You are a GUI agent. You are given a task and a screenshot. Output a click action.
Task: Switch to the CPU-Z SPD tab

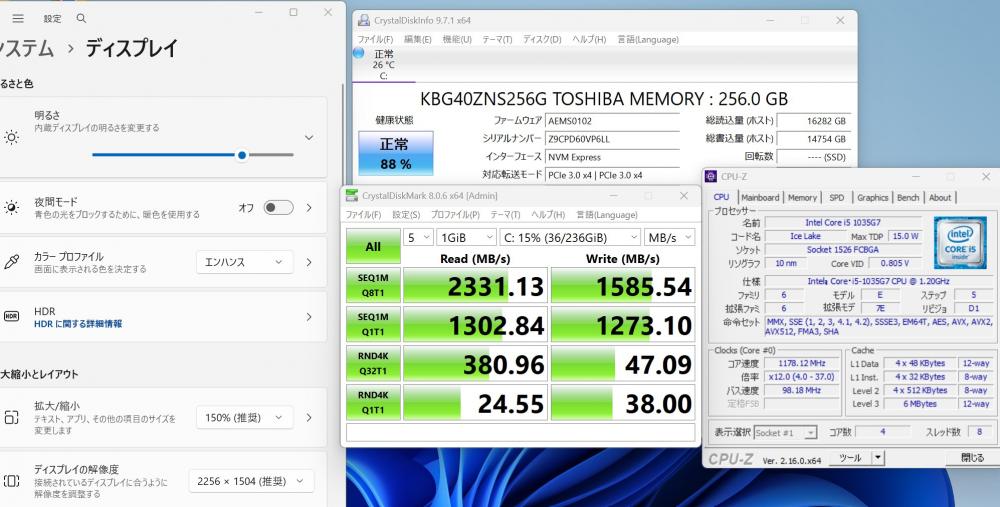click(837, 198)
